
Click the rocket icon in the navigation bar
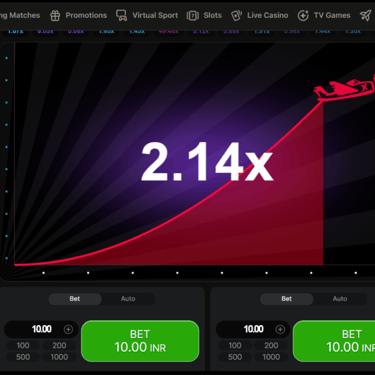click(x=366, y=15)
